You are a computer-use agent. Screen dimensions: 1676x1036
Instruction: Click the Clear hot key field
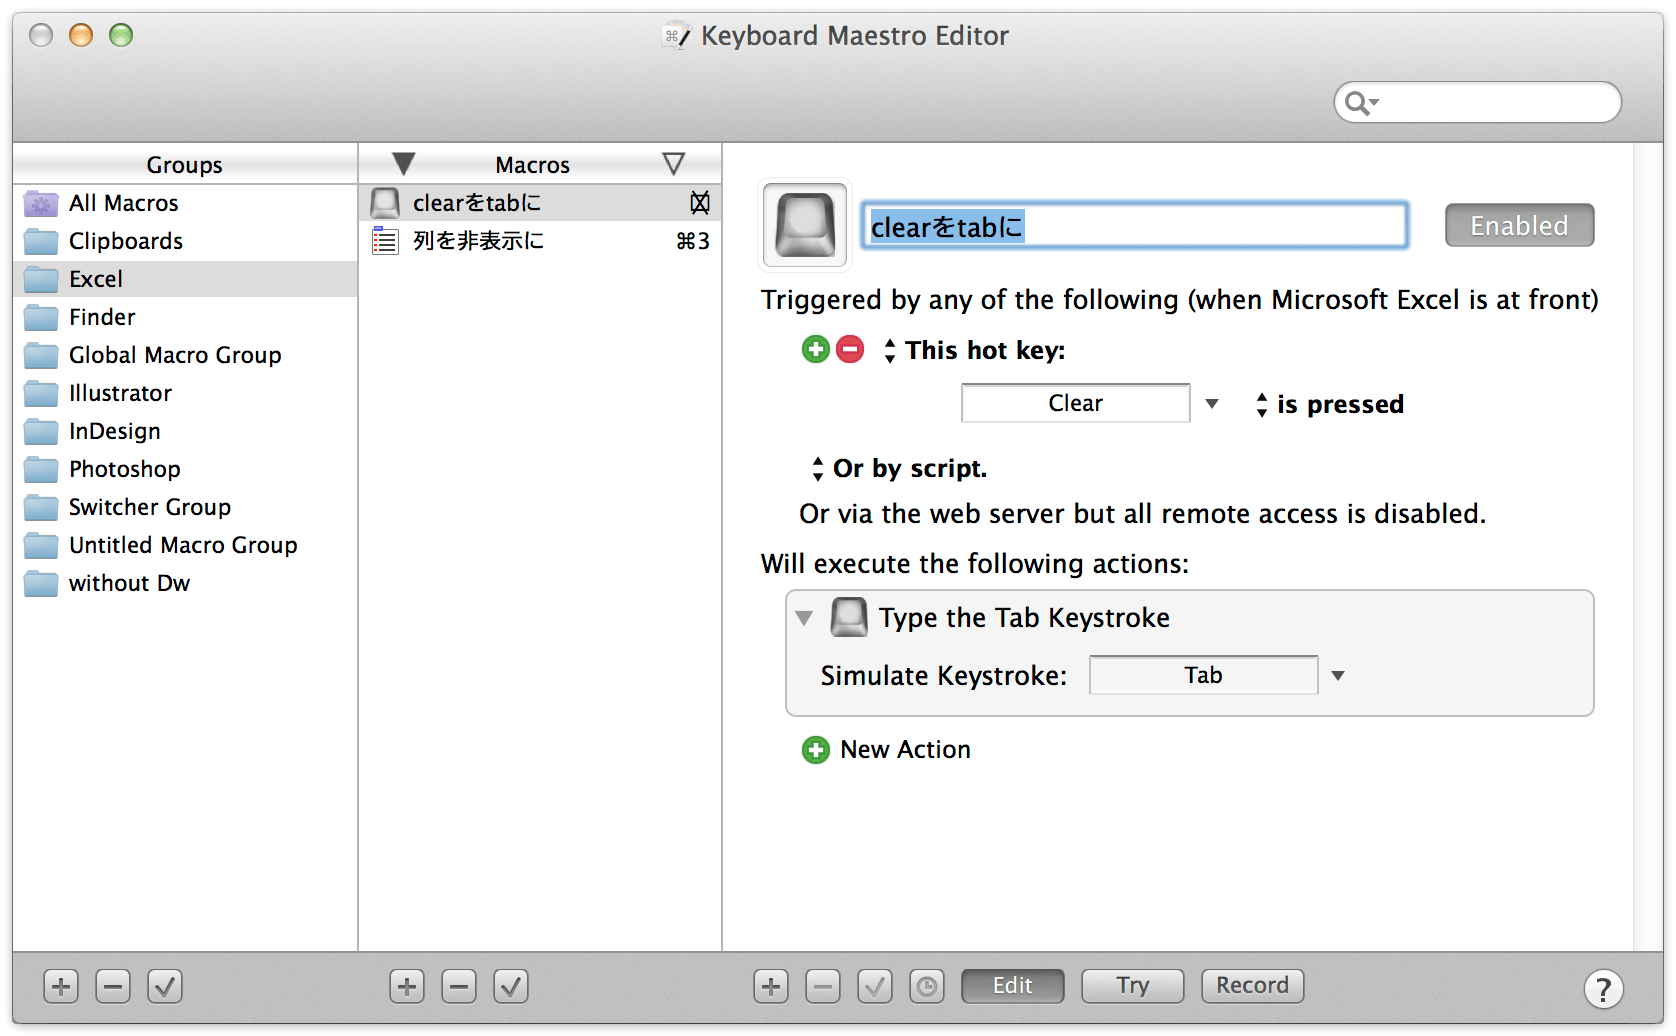1076,403
